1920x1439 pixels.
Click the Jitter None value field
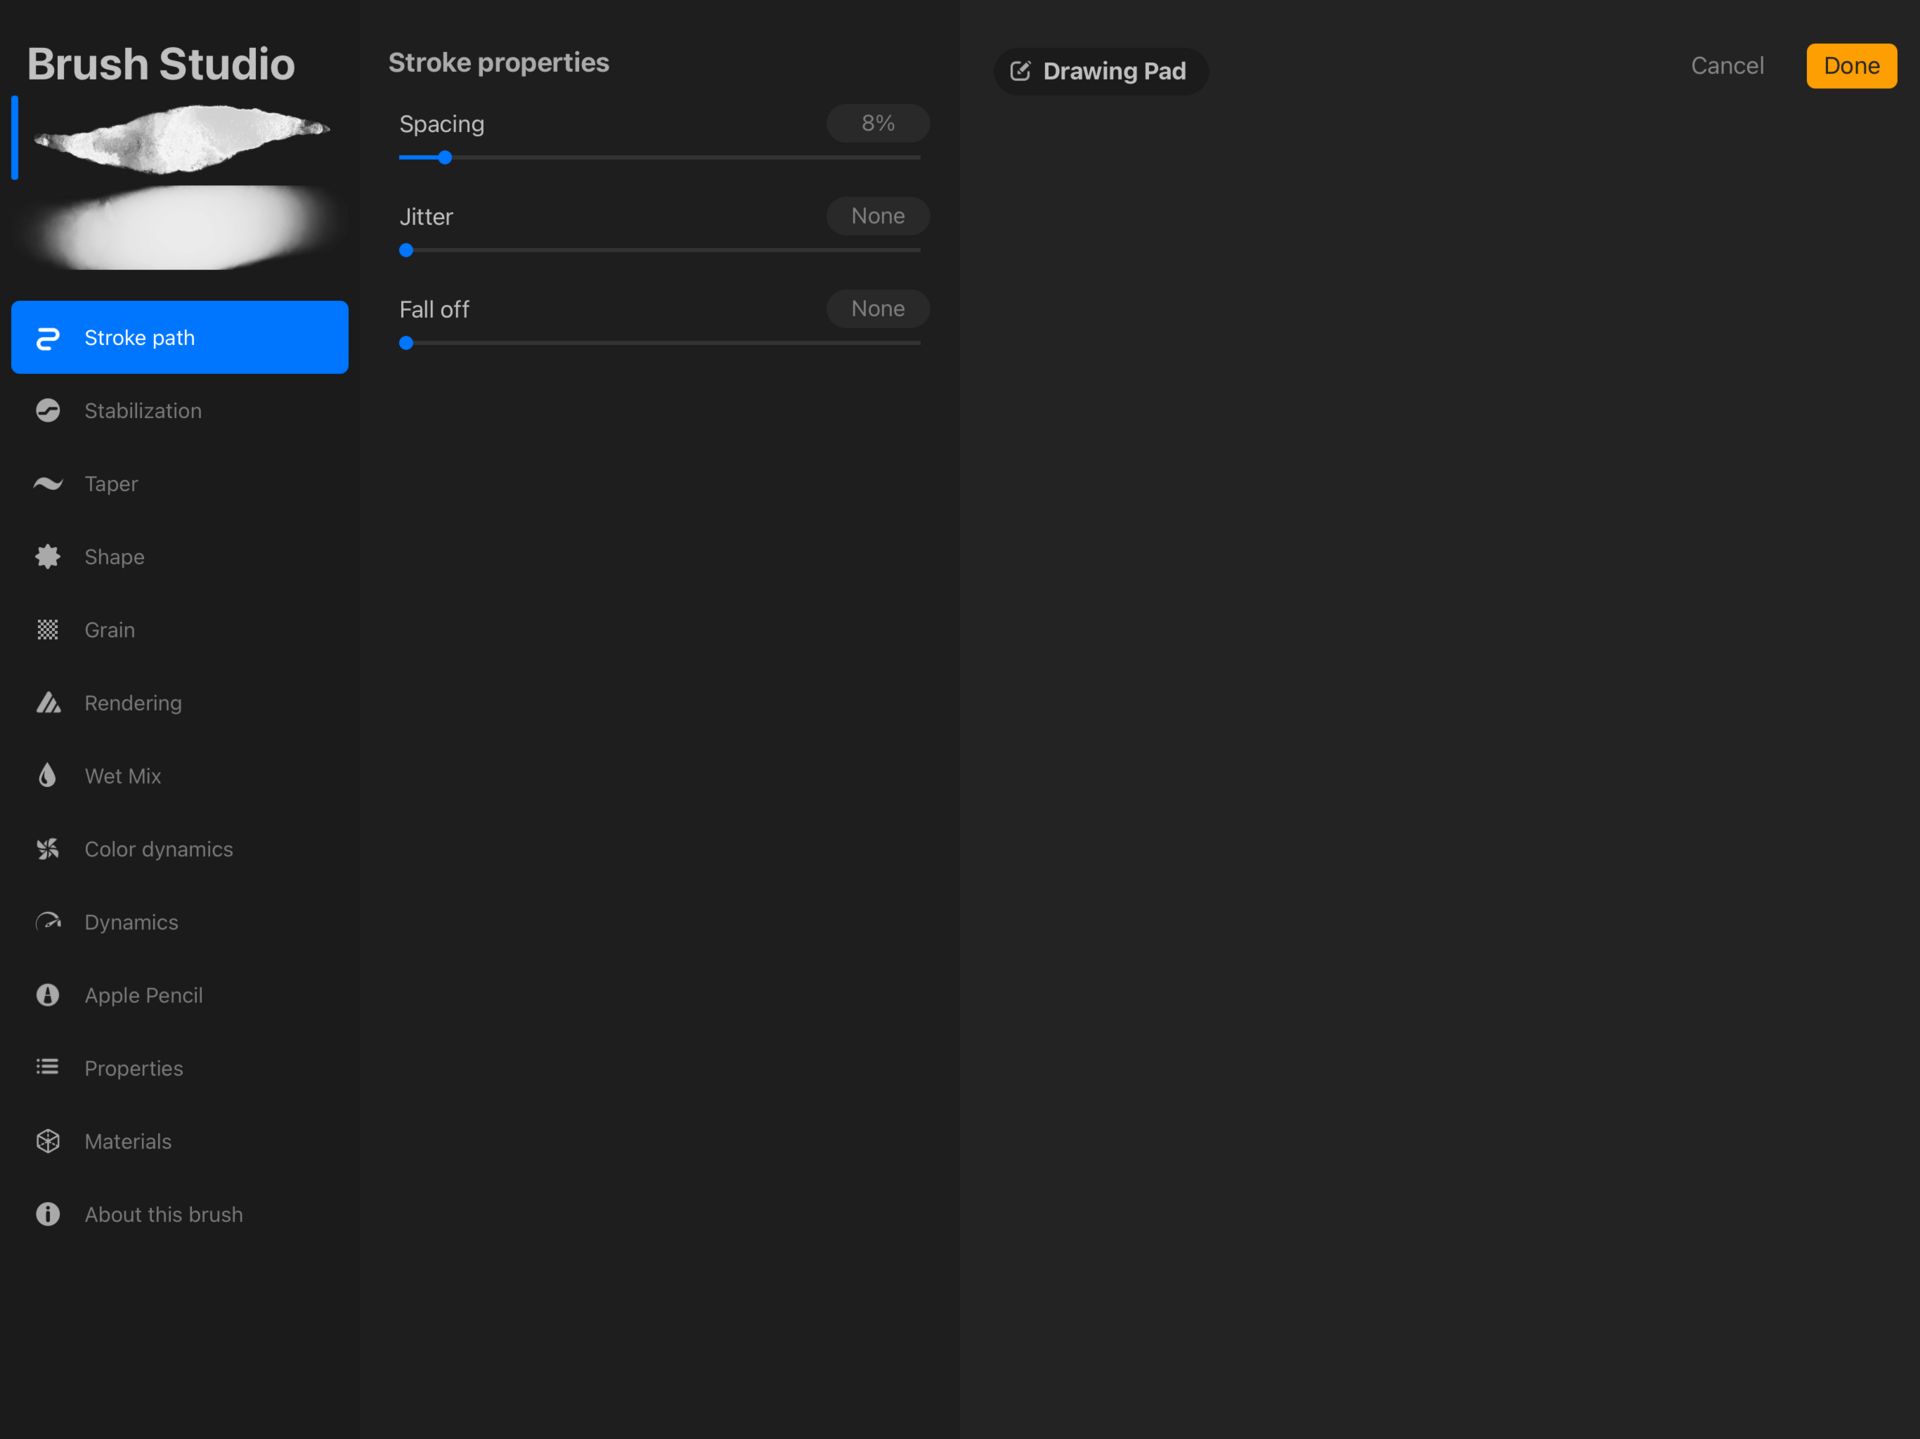click(877, 216)
